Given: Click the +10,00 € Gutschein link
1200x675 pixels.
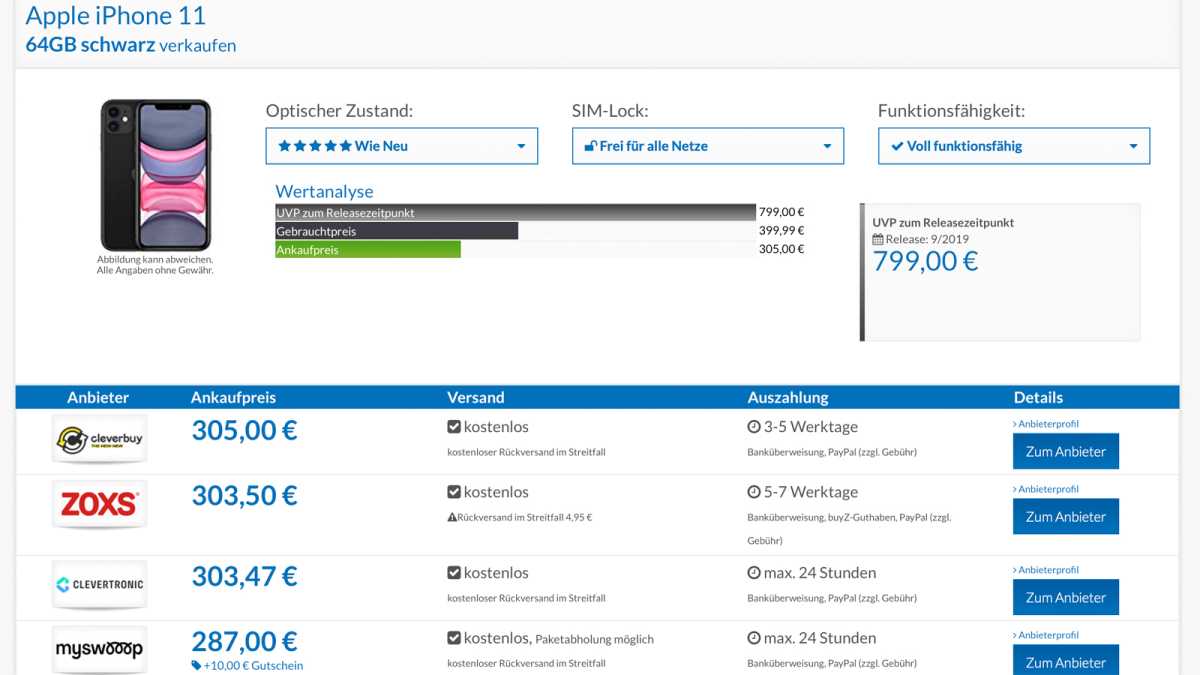Looking at the screenshot, I should [x=253, y=666].
